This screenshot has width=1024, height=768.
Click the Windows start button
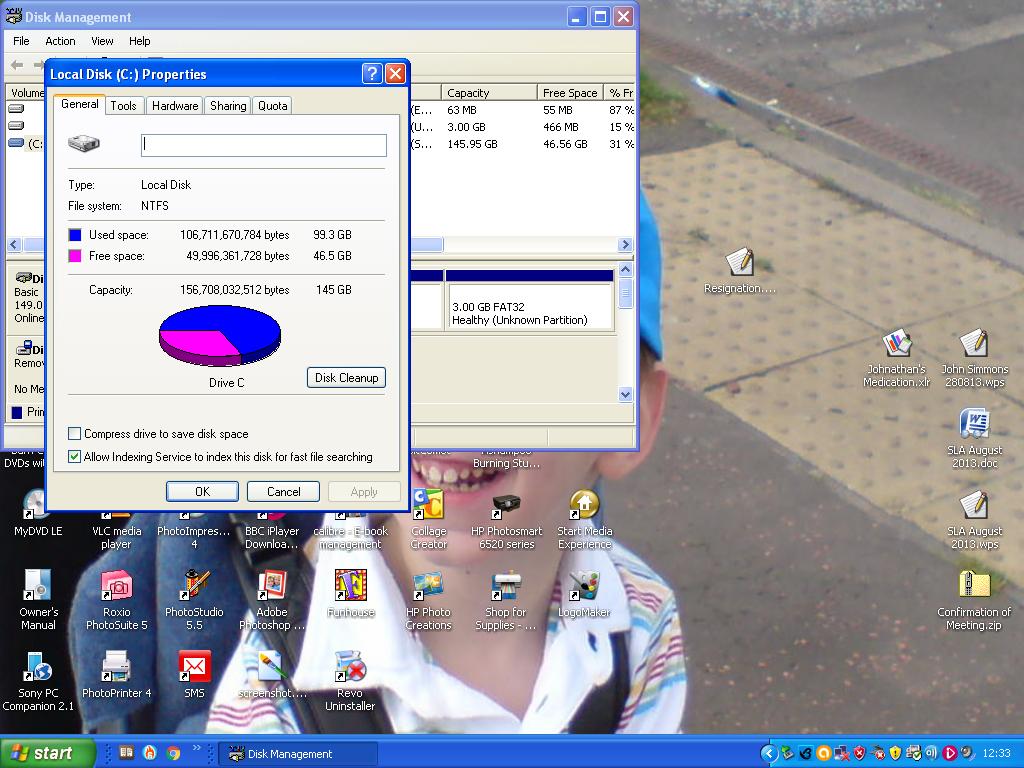pos(47,753)
